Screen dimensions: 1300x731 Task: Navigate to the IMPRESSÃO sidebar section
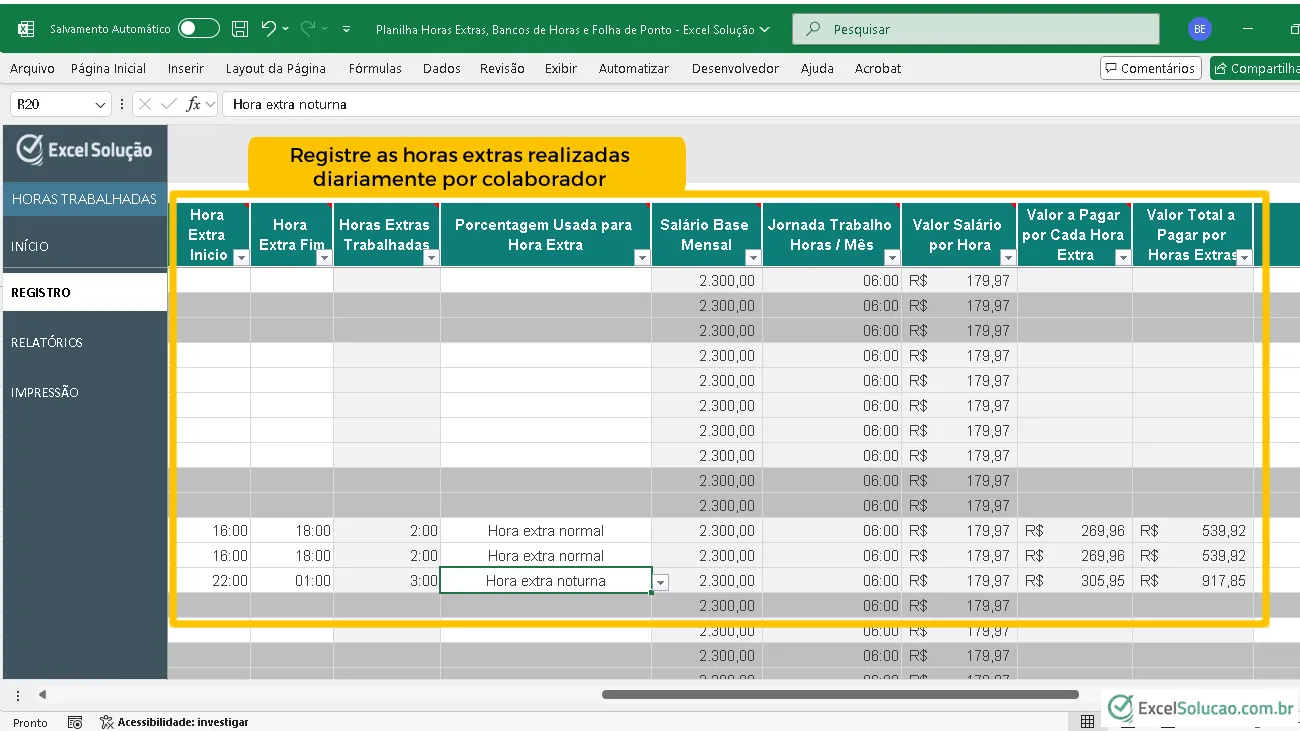(x=45, y=392)
